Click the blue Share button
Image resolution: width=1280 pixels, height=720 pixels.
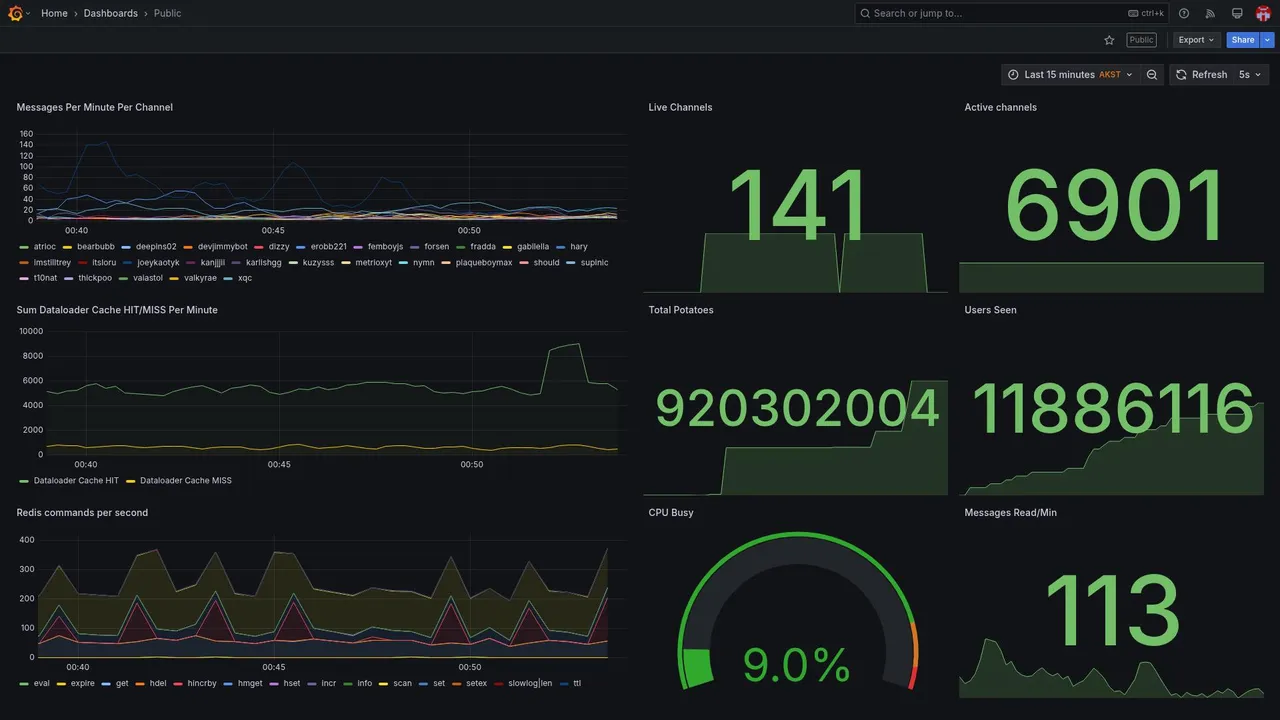(x=1243, y=40)
